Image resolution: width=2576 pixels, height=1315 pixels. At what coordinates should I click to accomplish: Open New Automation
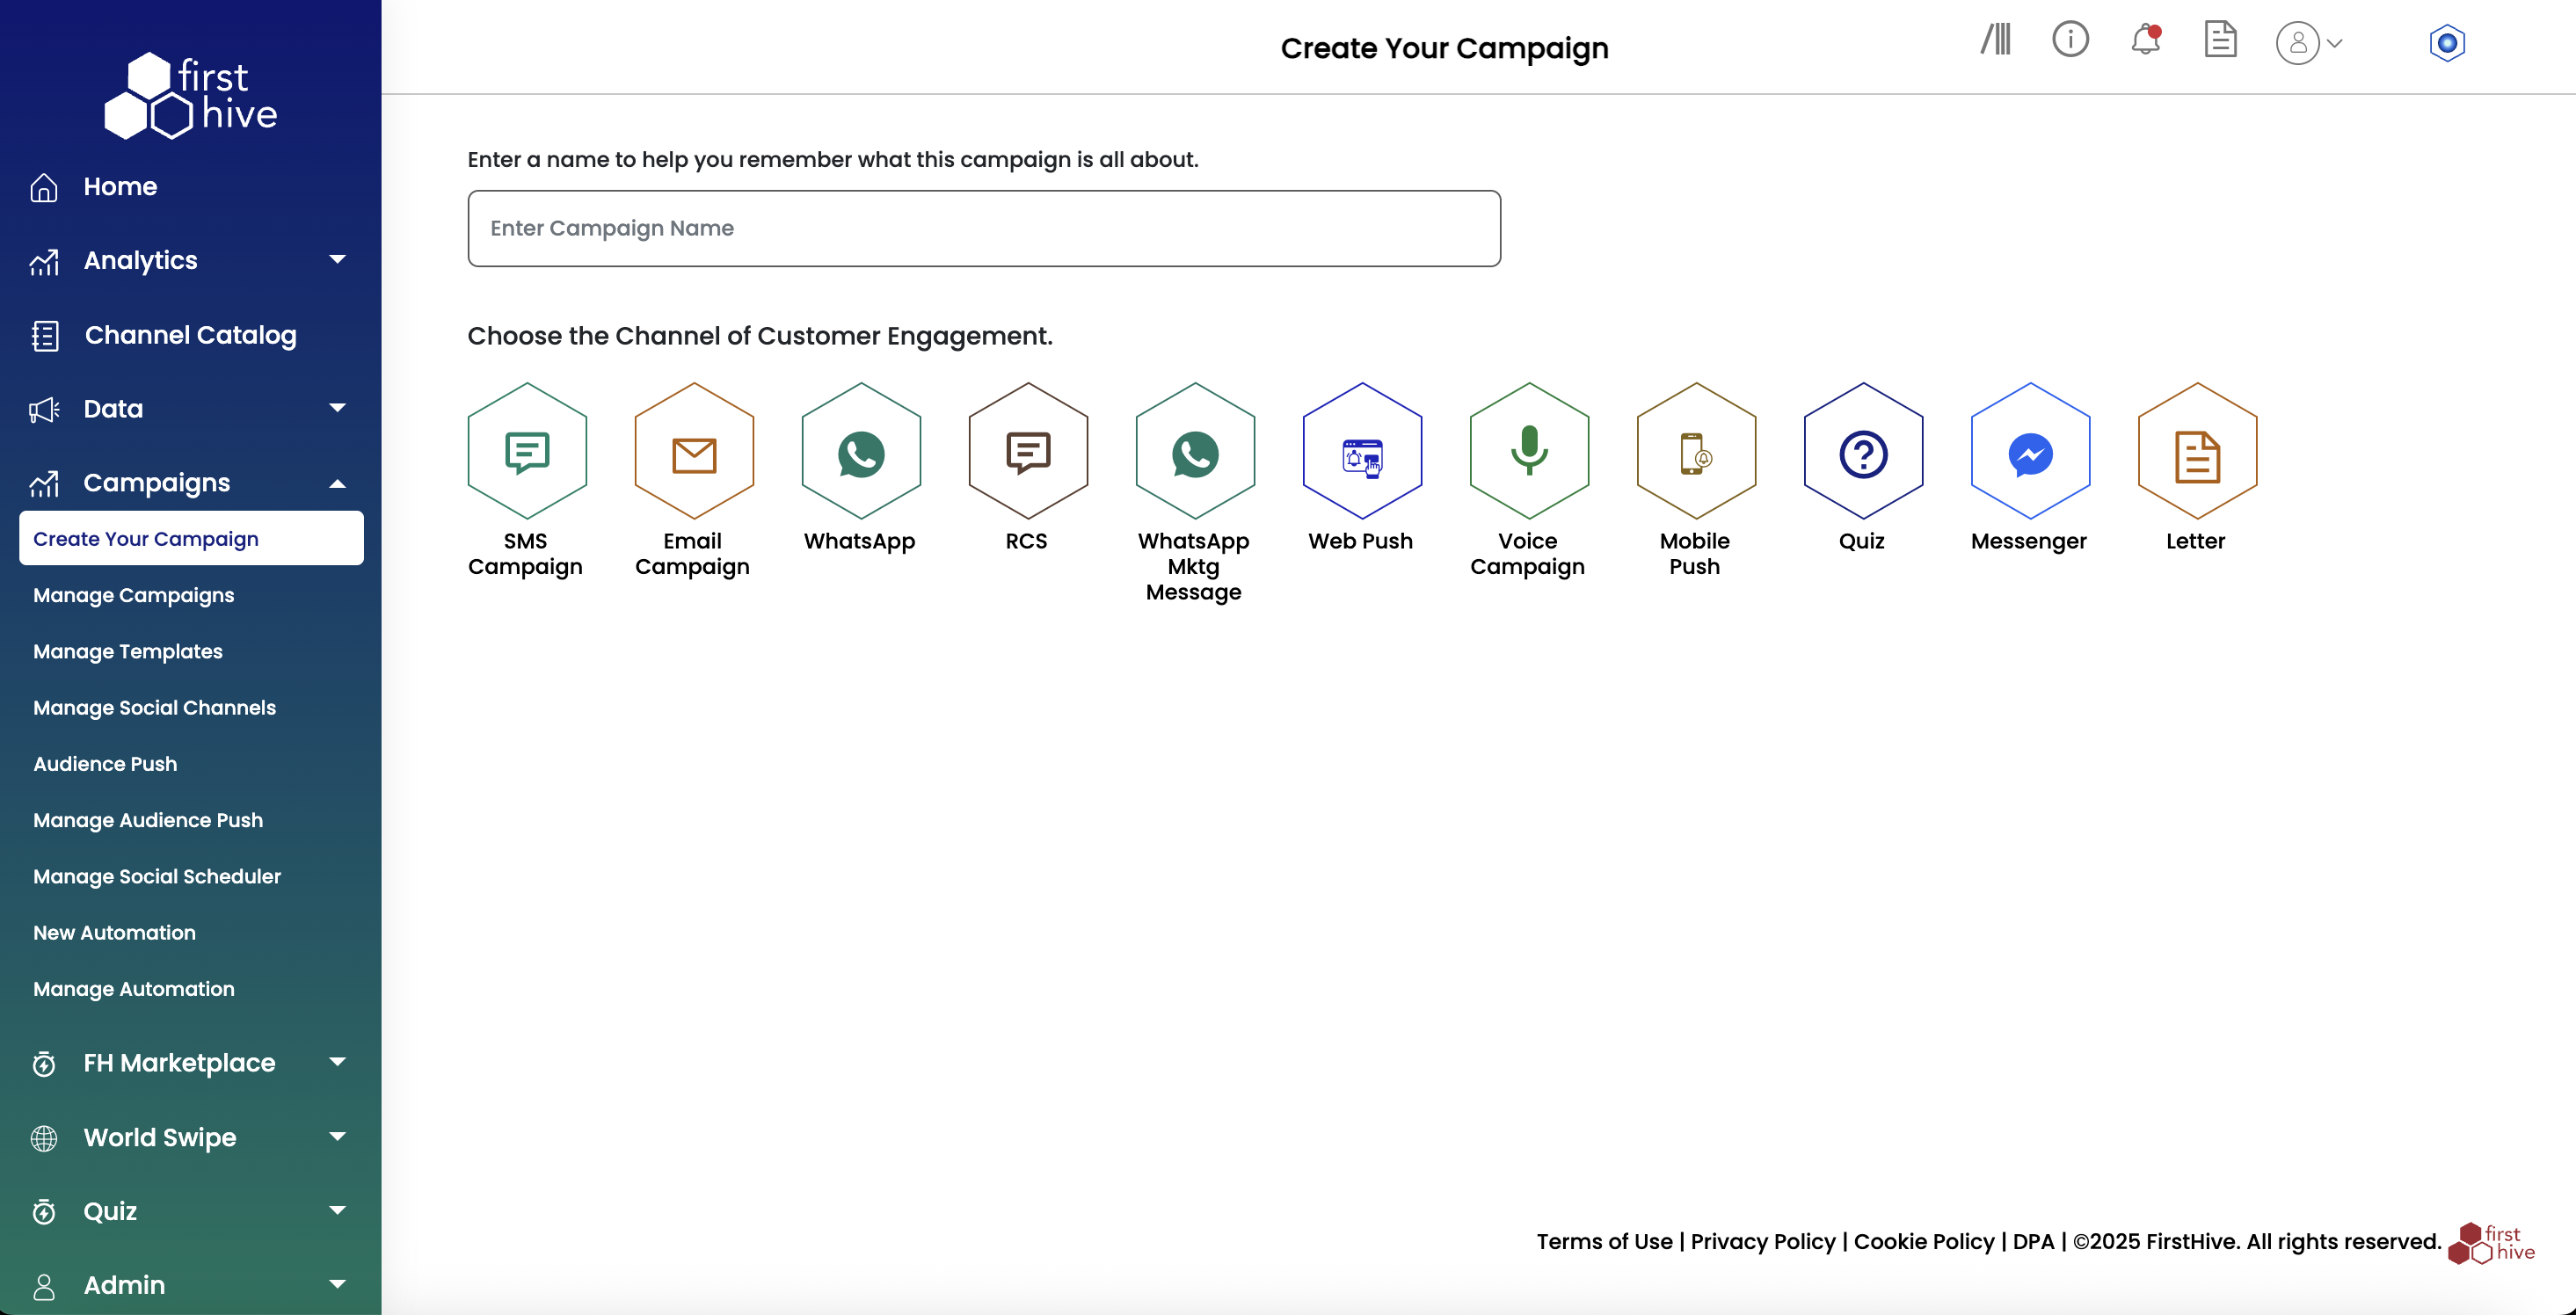[x=114, y=932]
